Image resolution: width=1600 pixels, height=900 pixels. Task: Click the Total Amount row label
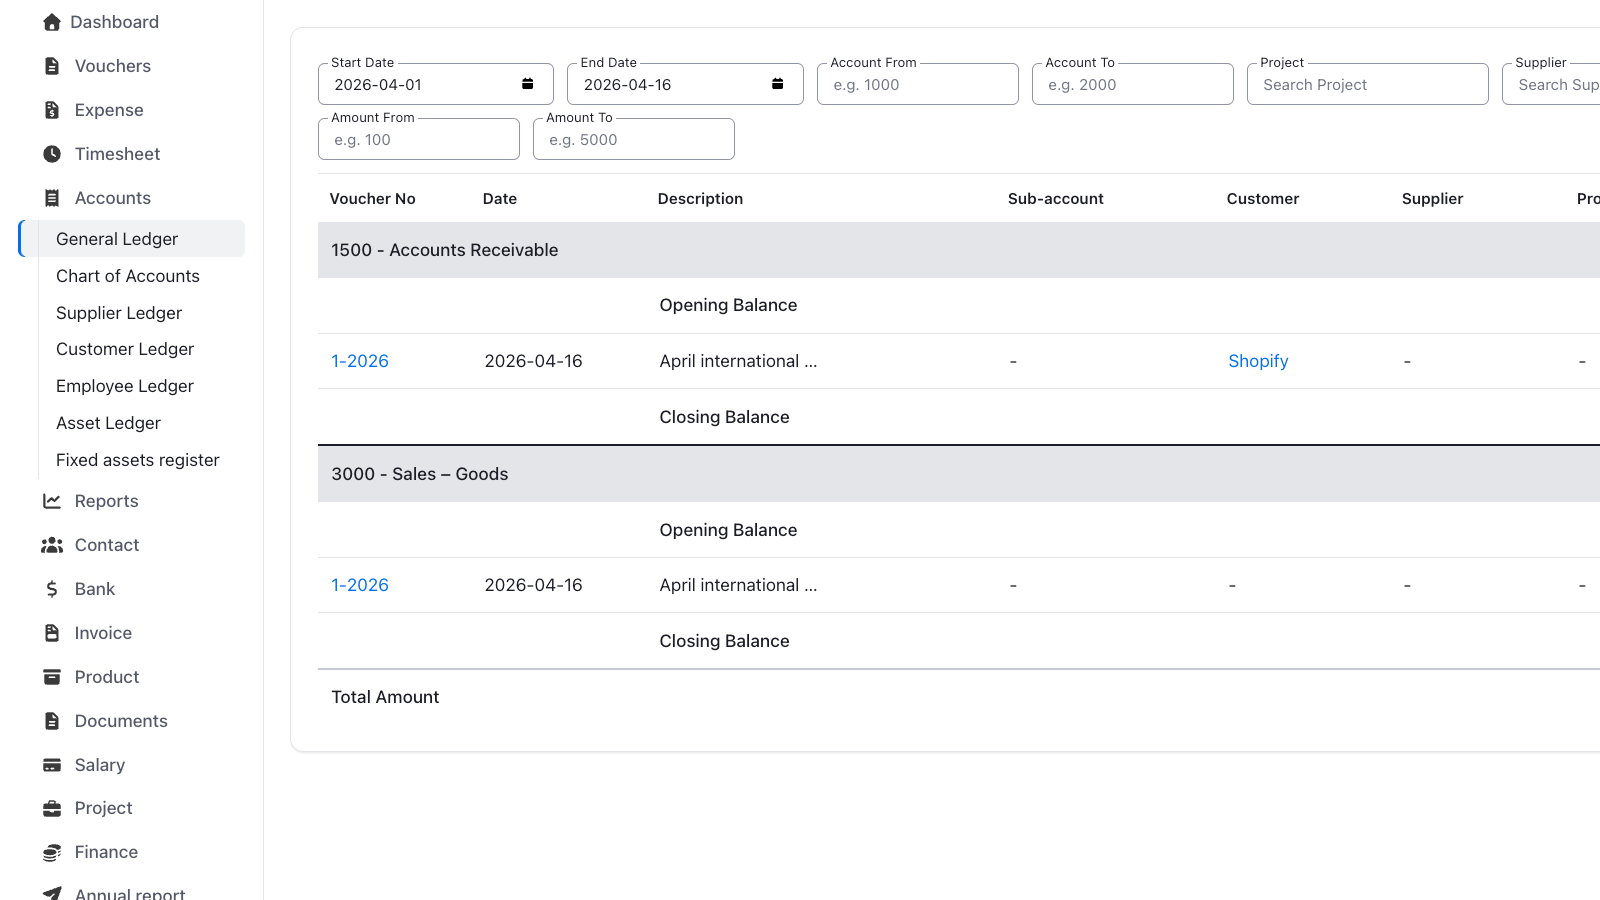[x=385, y=697]
